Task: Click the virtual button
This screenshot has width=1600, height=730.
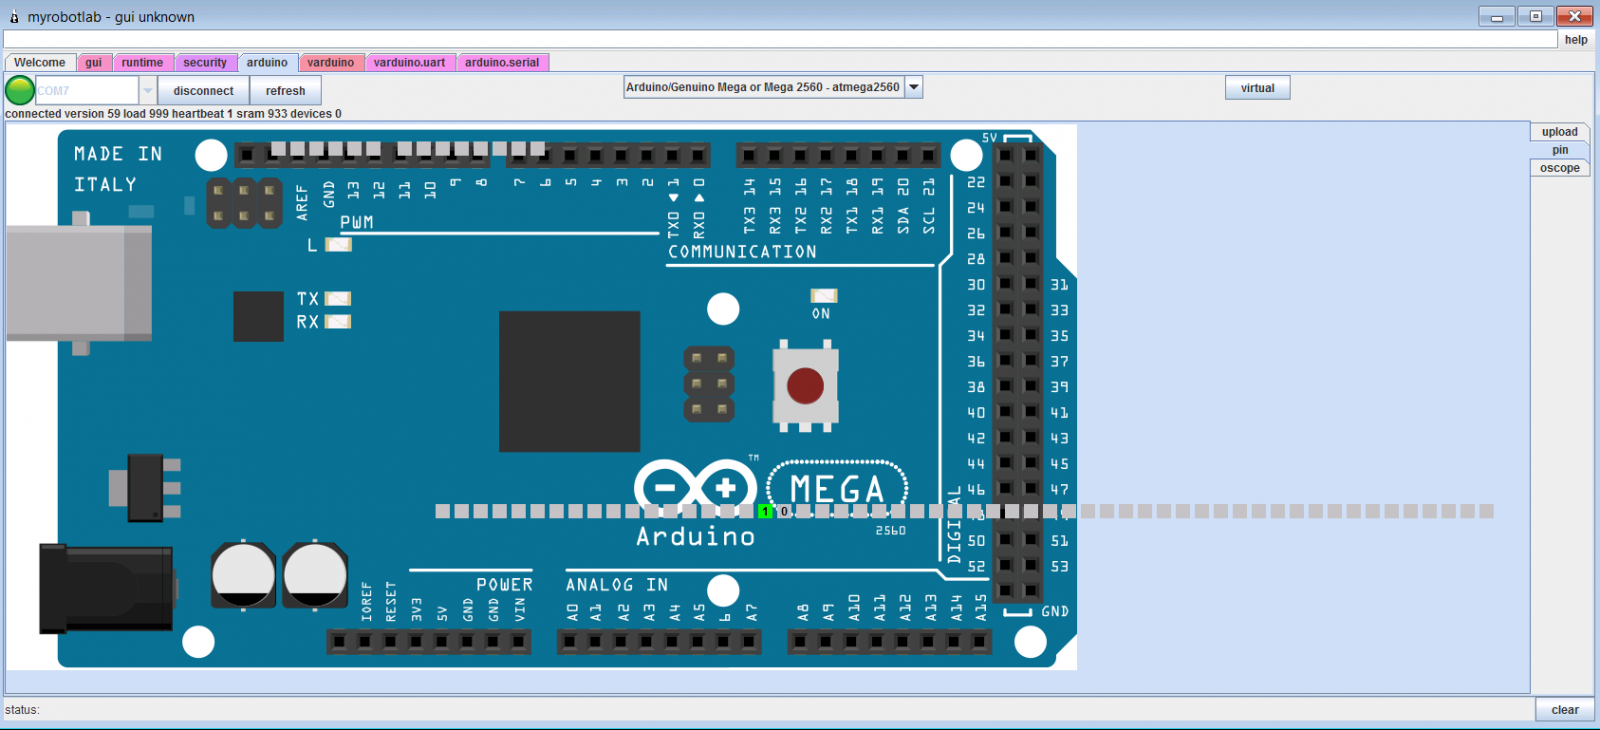Action: tap(1258, 88)
